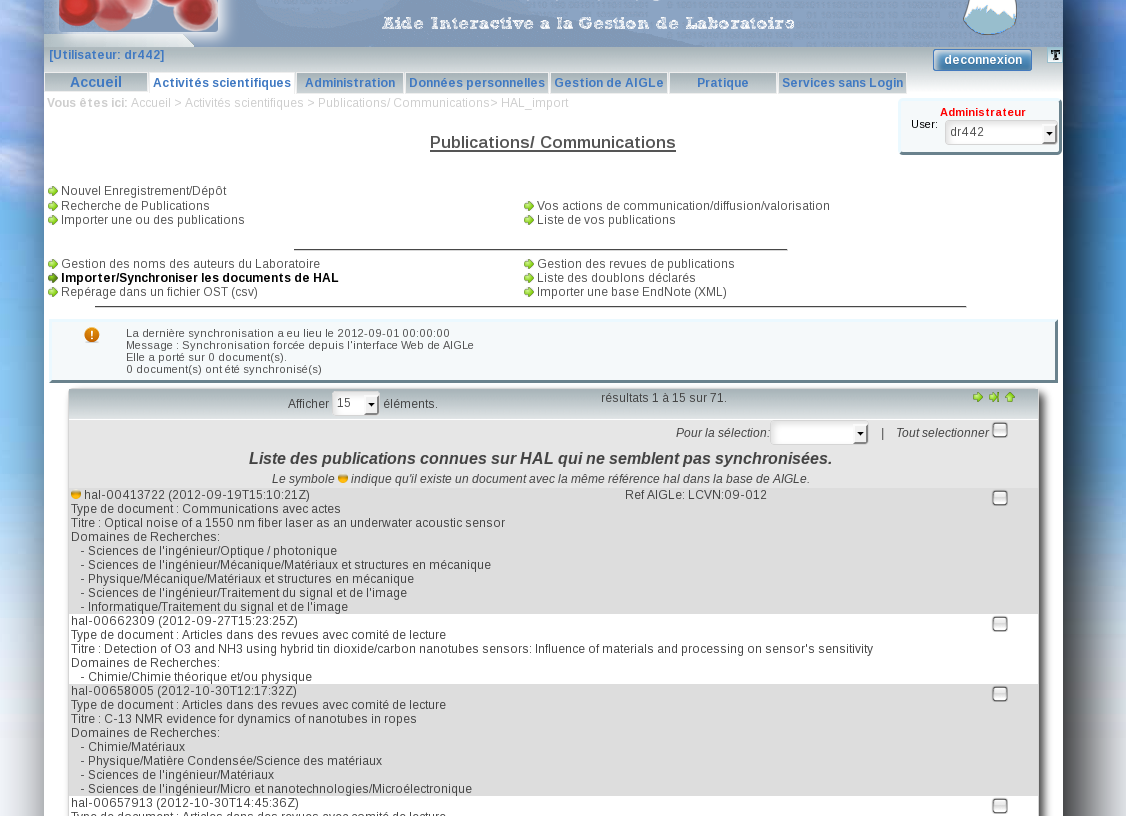Click Importer une base EndNote (XML) link
1126x816 pixels.
click(x=631, y=292)
